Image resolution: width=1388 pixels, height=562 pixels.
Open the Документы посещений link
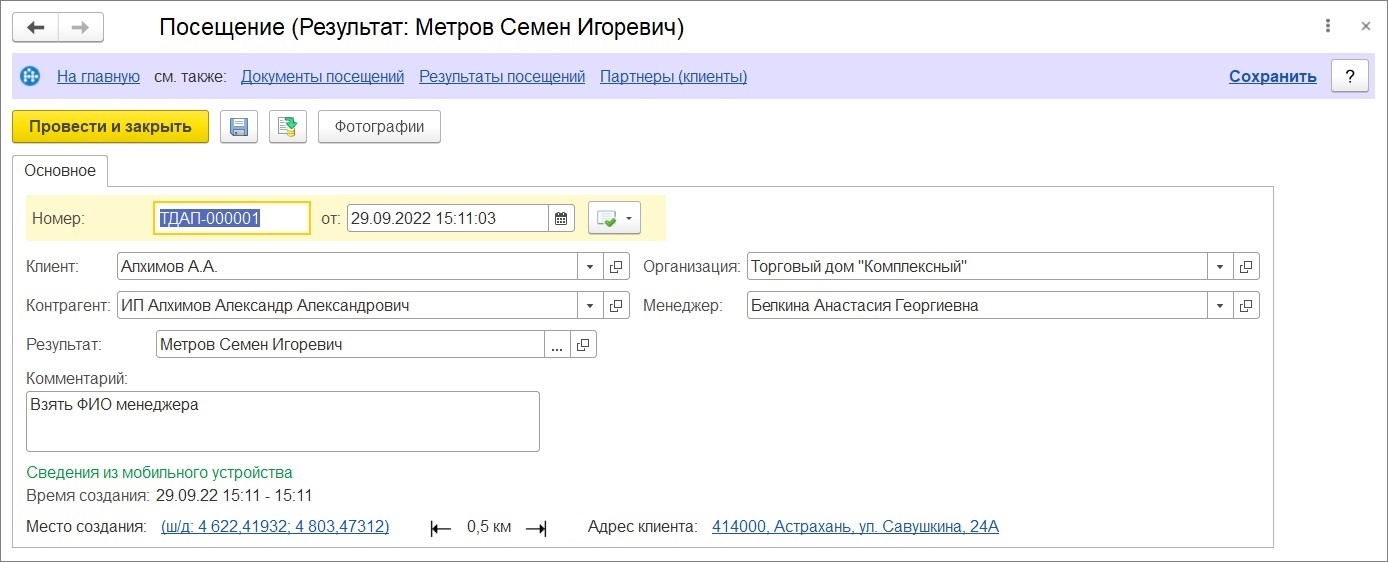[x=322, y=76]
